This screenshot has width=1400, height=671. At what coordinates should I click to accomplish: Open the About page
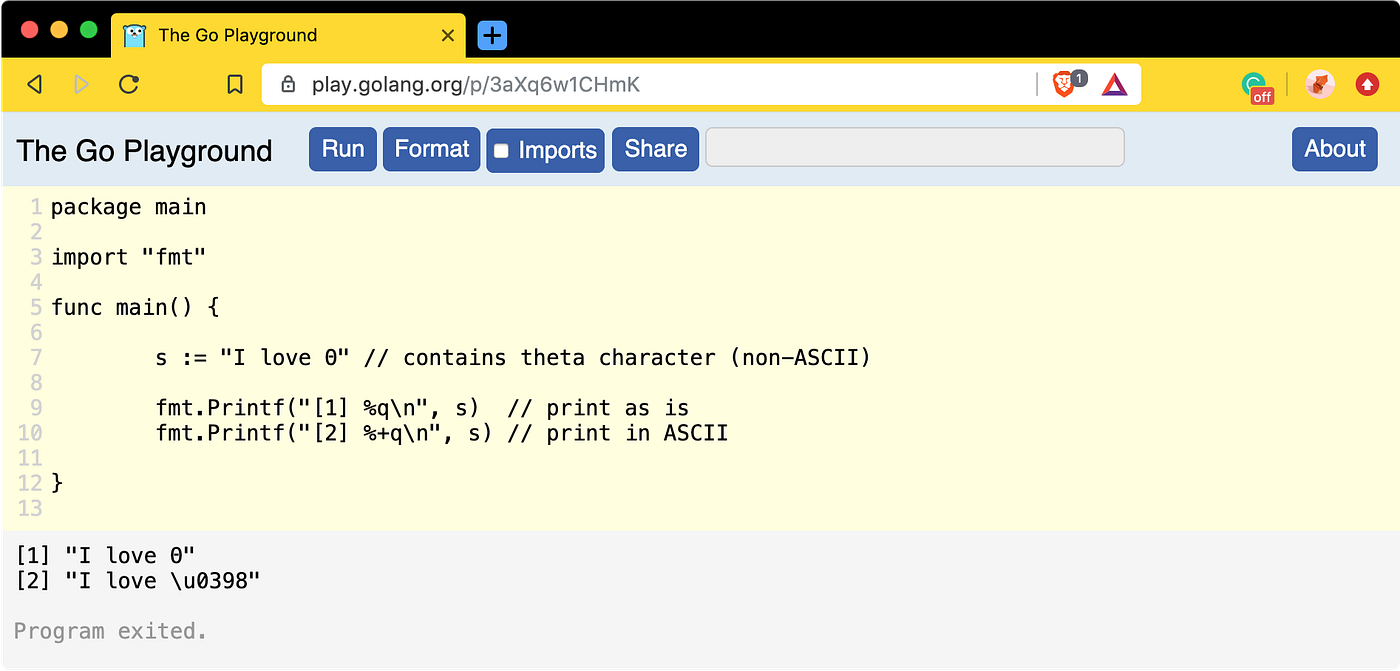(1334, 149)
